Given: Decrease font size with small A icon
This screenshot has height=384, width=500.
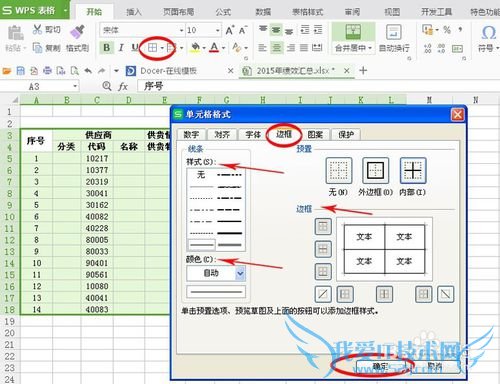Looking at the screenshot, I should 243,30.
